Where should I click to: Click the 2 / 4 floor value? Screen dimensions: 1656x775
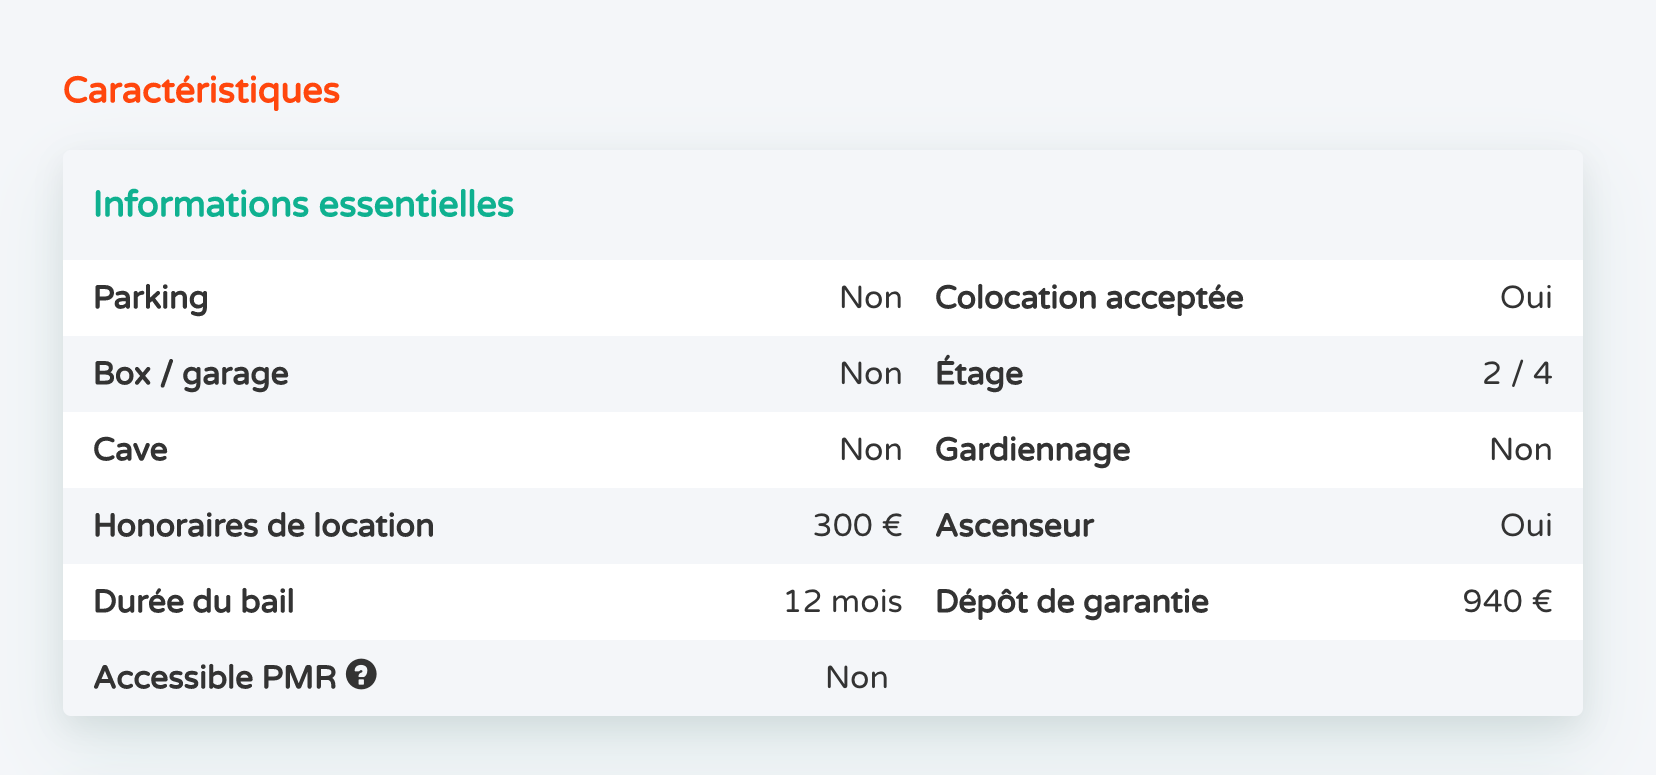[x=1517, y=374]
